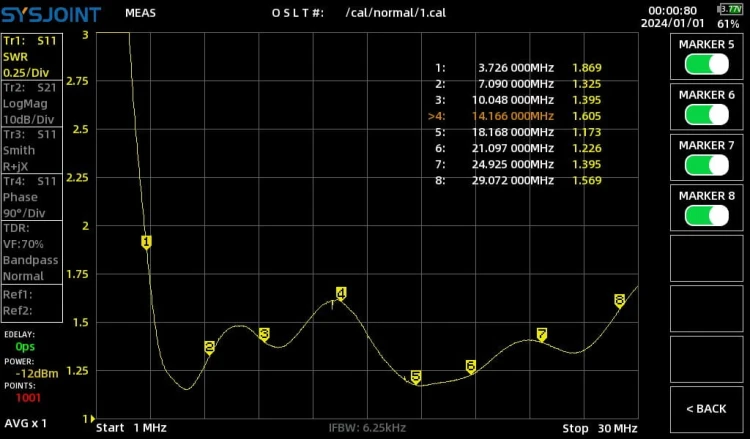Viewport: 750px width, 439px height.
Task: Tap the 10dB/Div scale label
Action: pos(28,120)
